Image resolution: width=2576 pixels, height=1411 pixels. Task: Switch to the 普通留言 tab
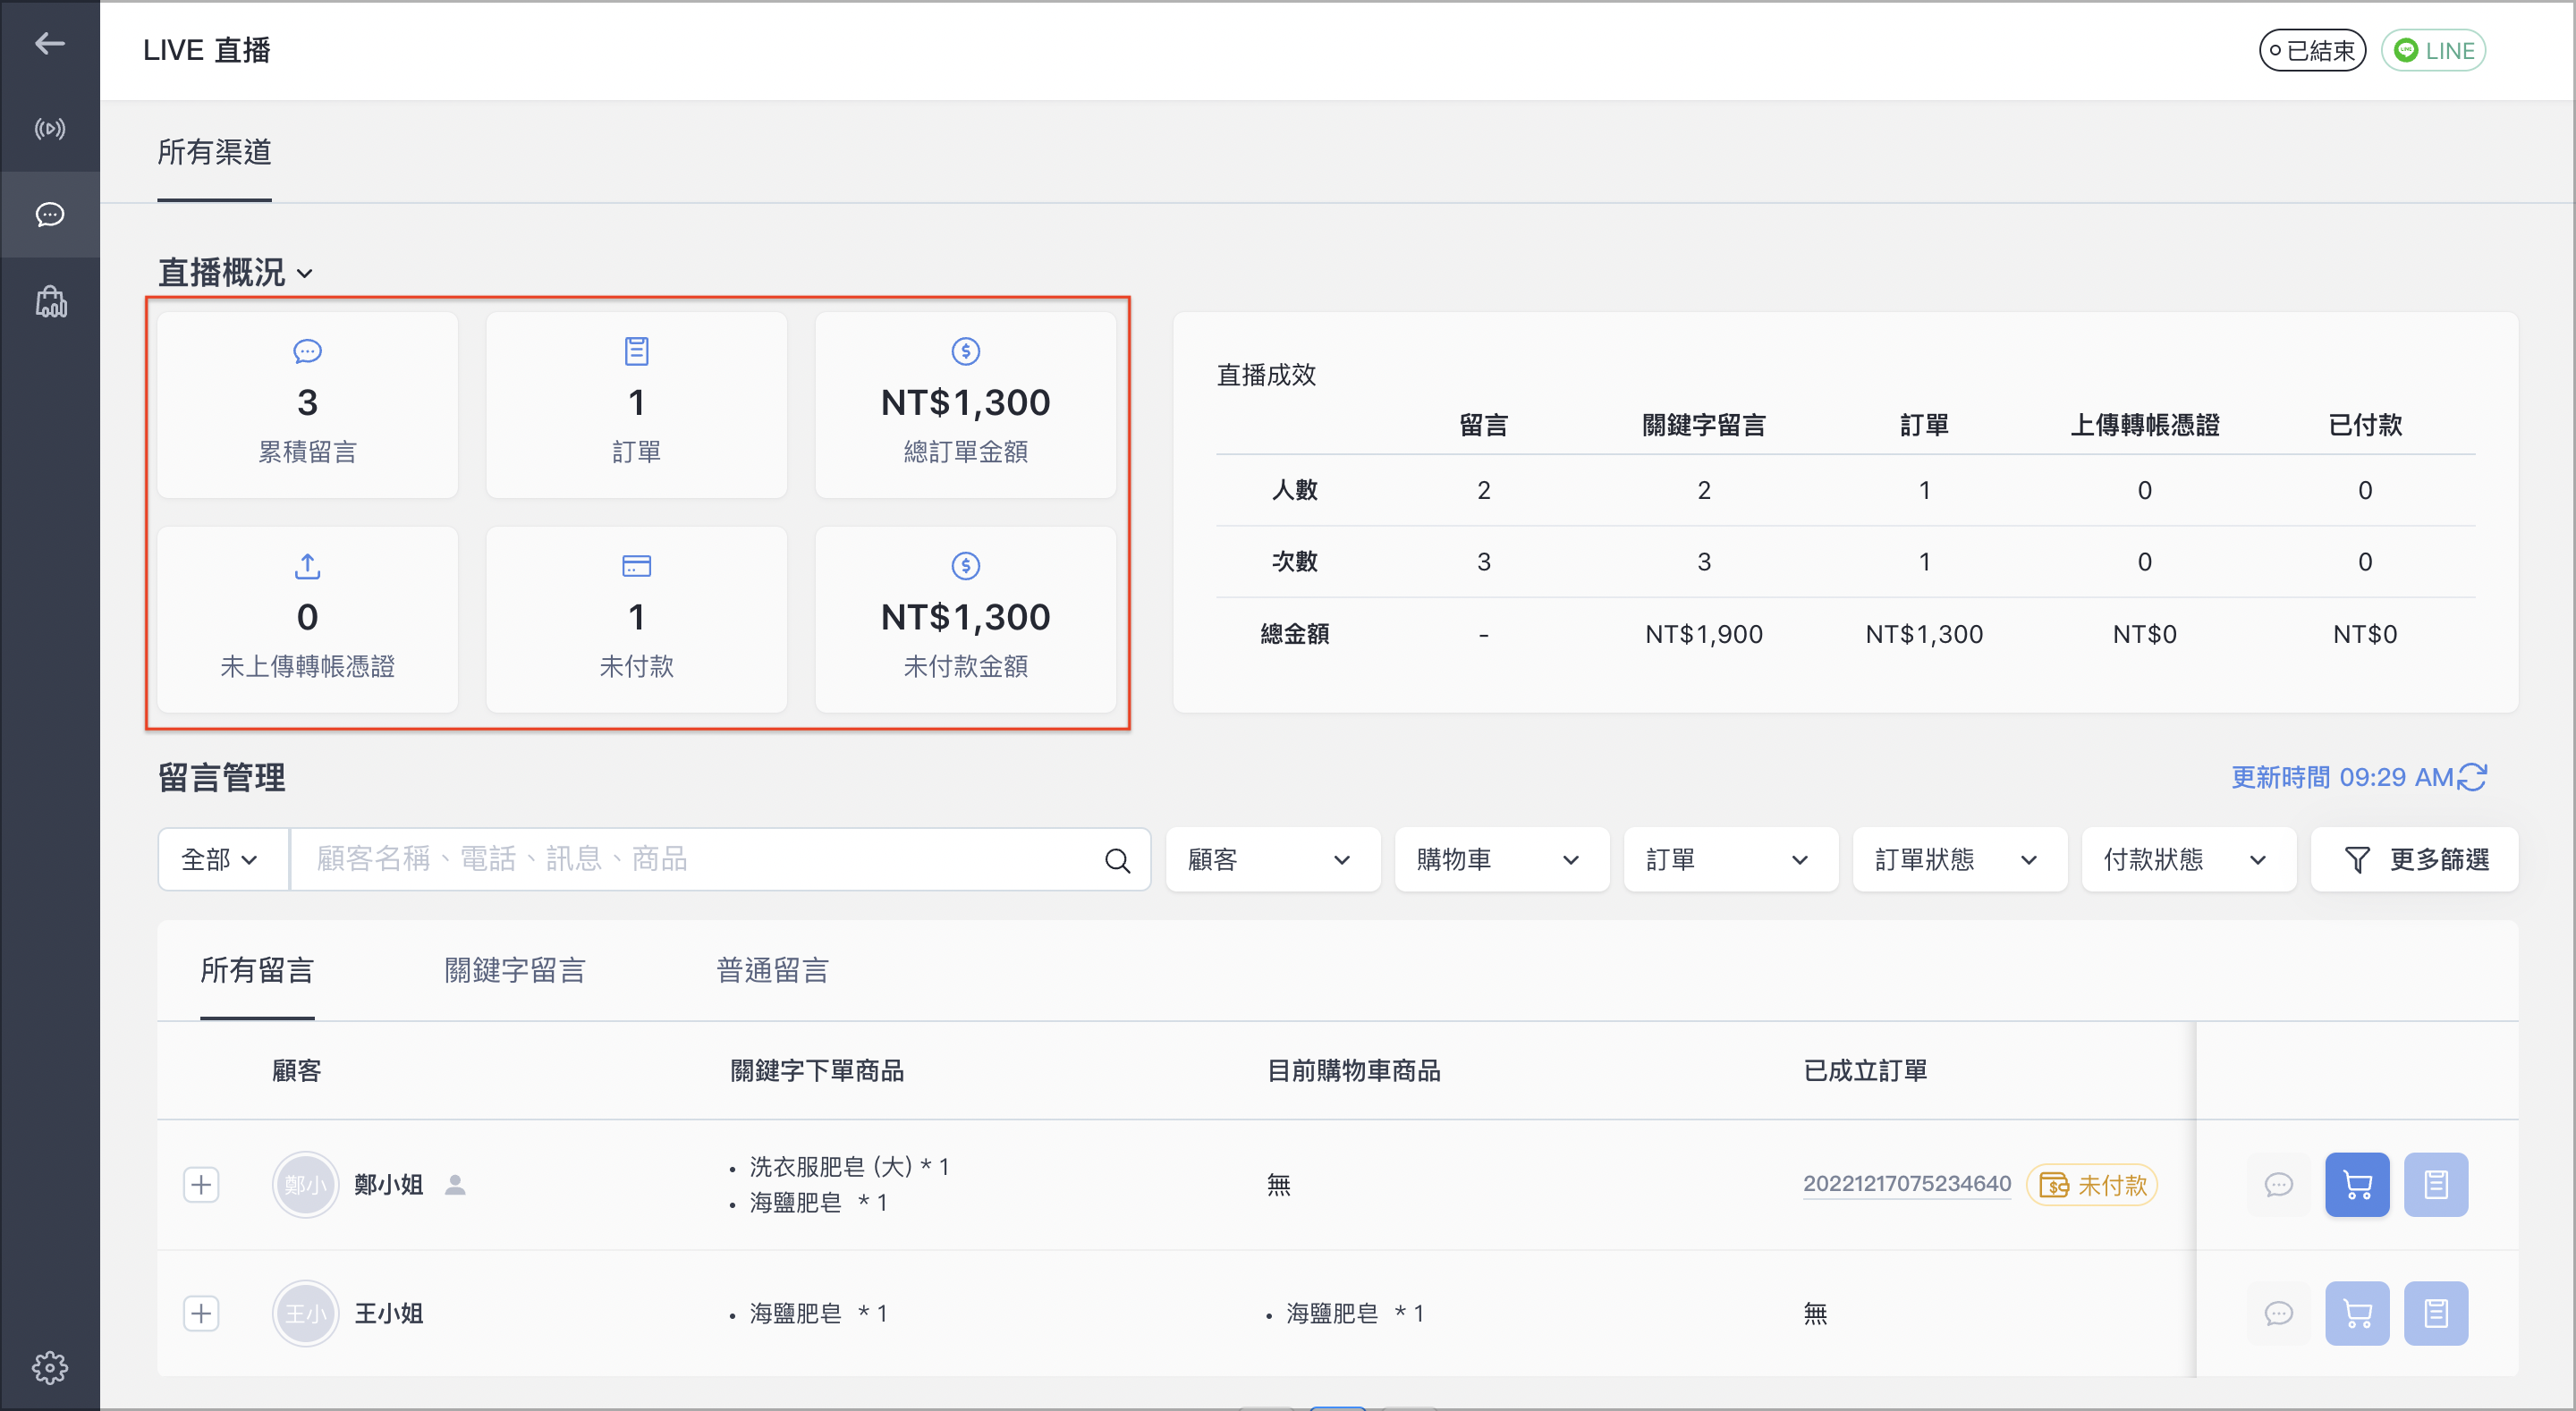click(x=773, y=970)
